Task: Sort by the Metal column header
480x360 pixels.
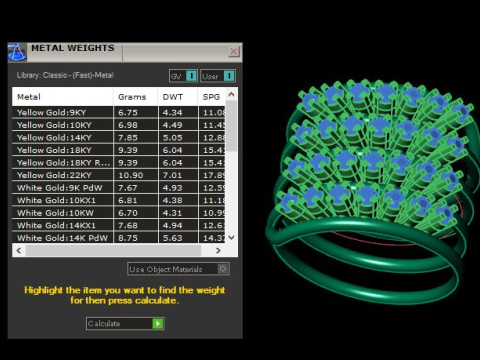Action: 63,97
